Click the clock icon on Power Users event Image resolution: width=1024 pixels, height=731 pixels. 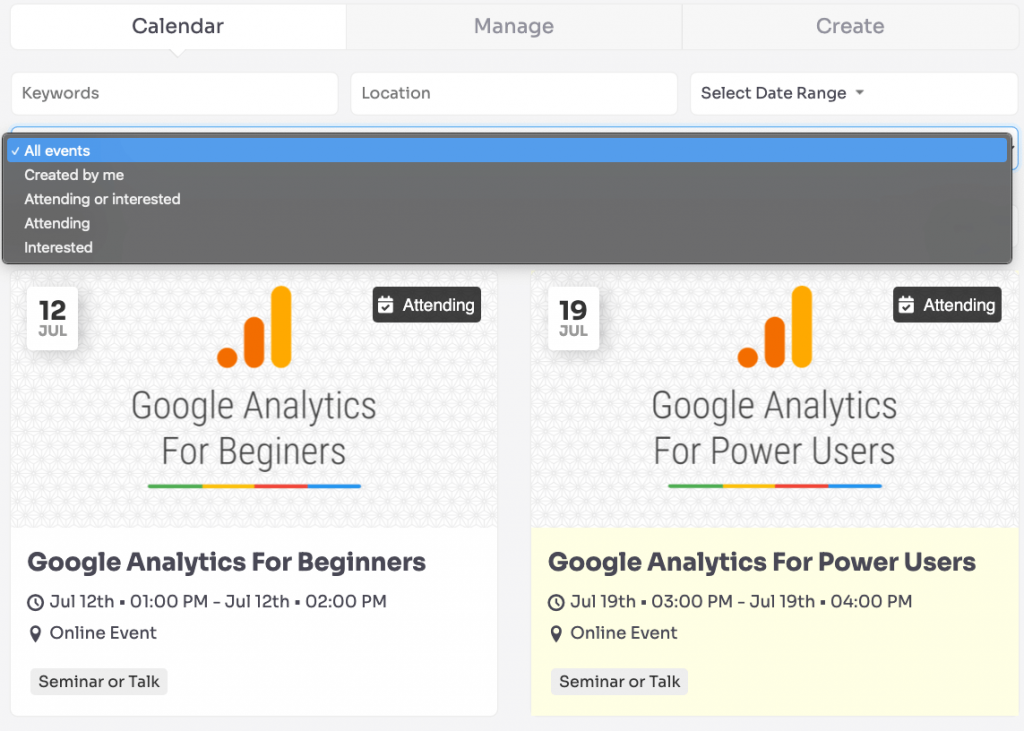coord(556,602)
